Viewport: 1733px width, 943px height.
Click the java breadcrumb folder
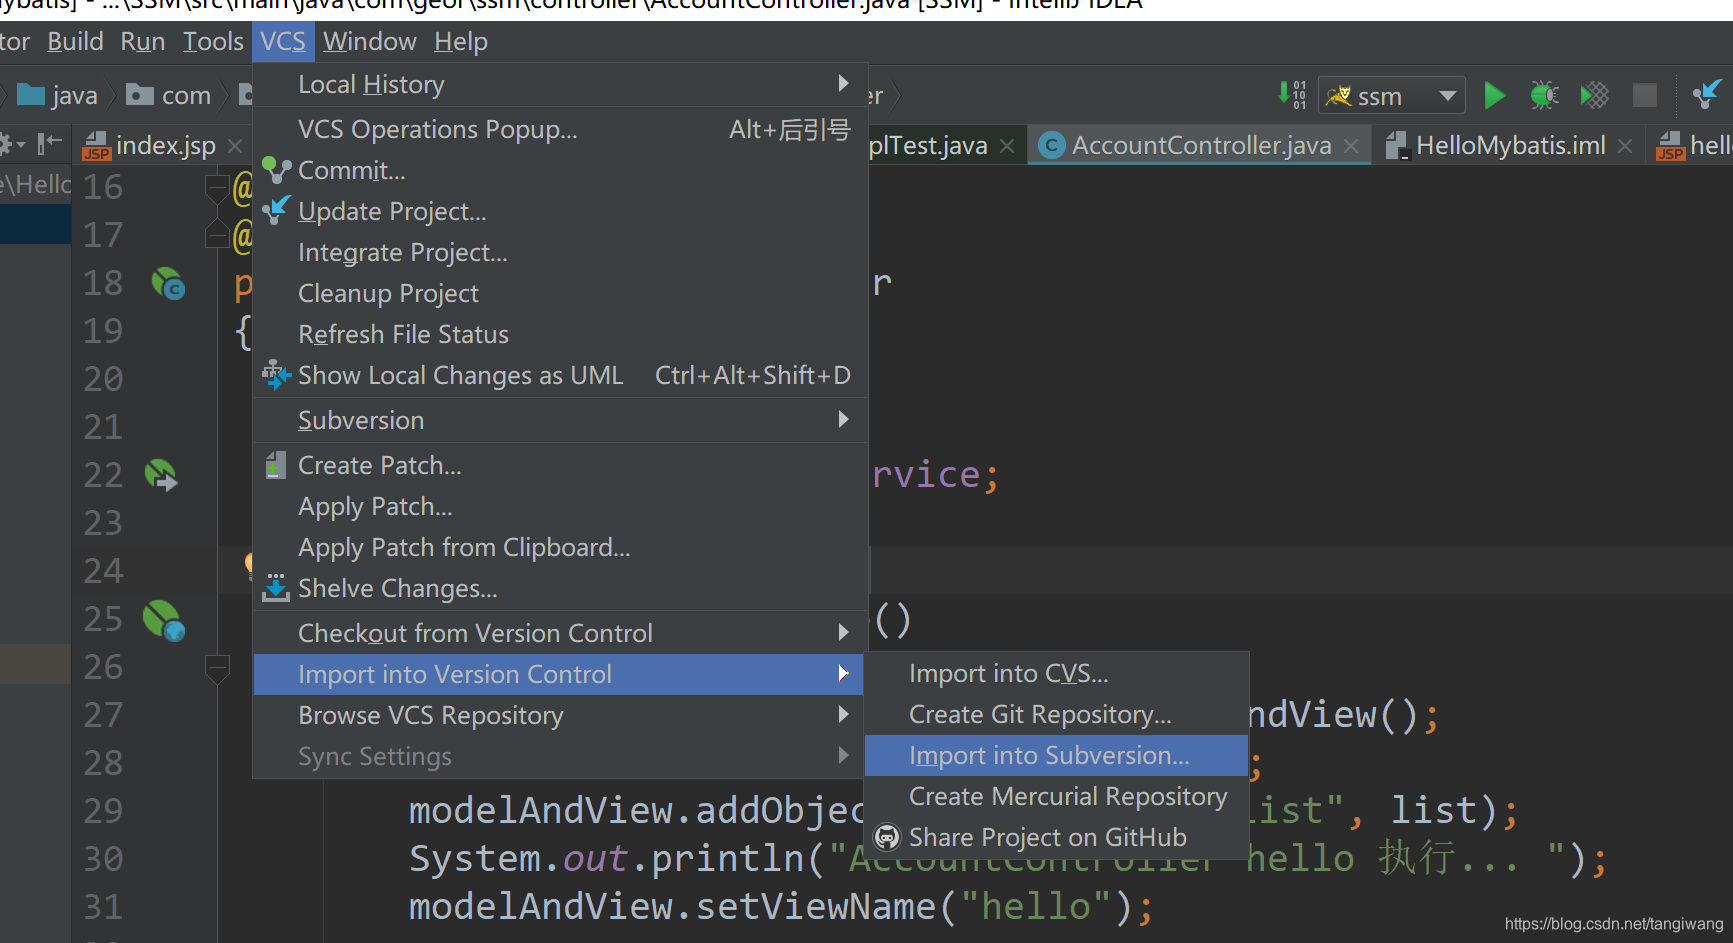[58, 96]
